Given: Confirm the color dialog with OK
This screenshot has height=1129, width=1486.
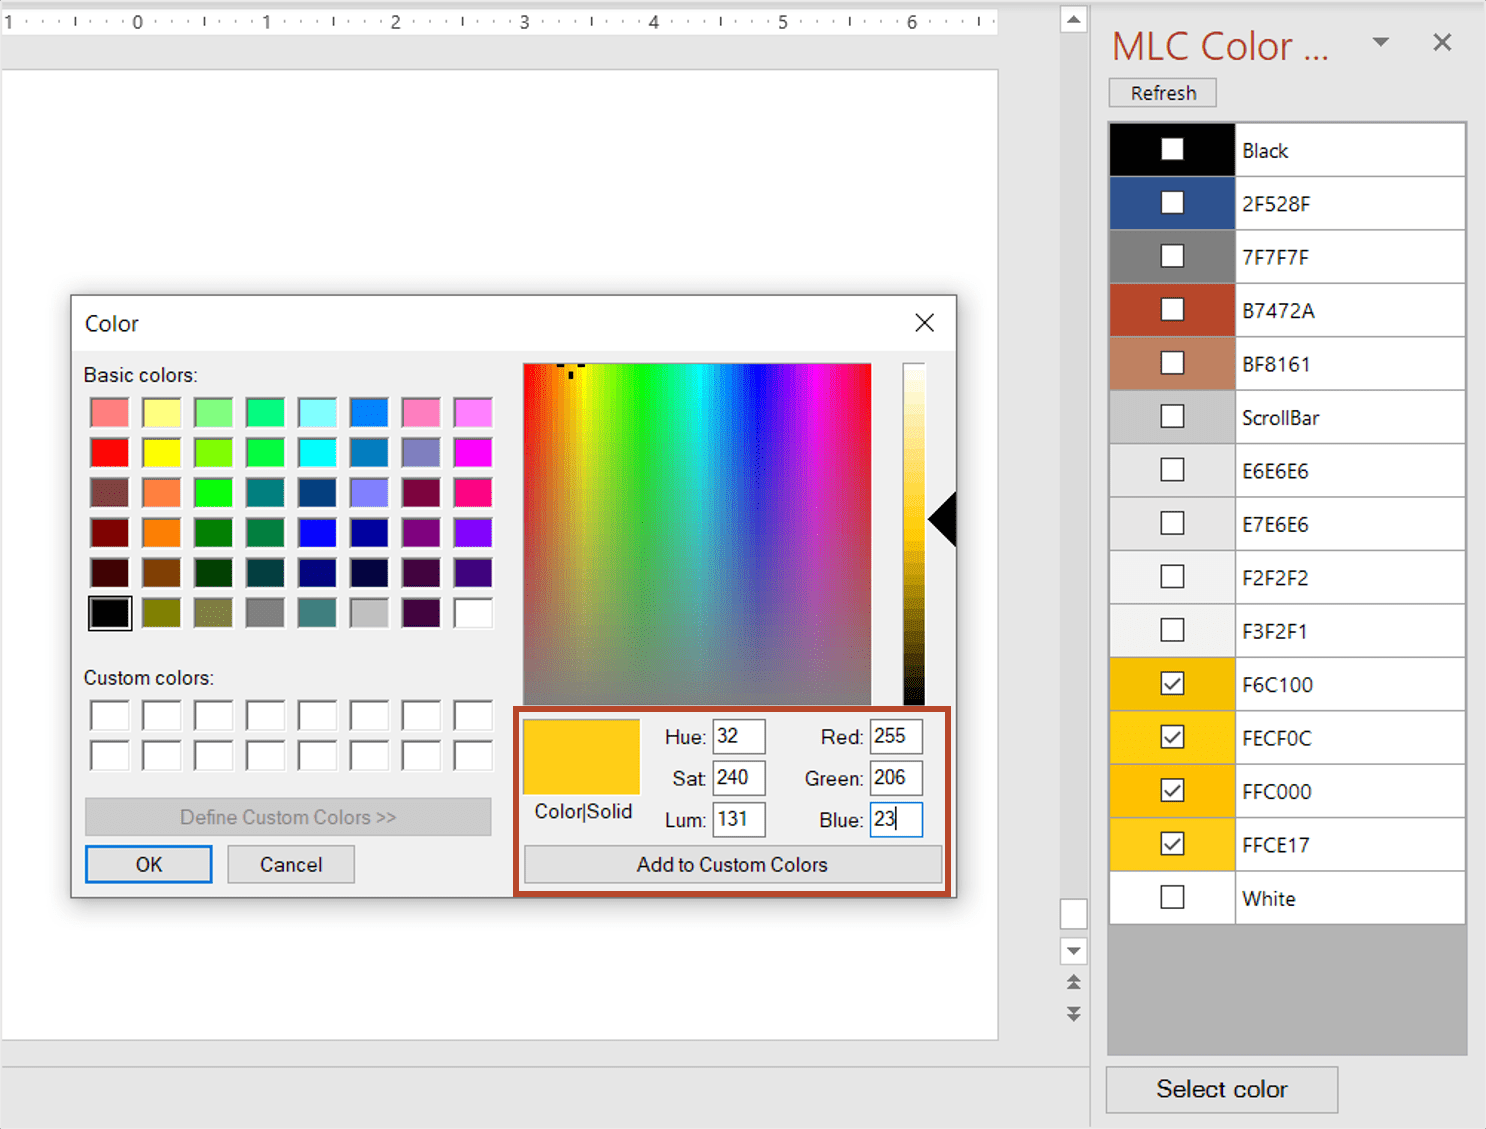Looking at the screenshot, I should coord(149,864).
